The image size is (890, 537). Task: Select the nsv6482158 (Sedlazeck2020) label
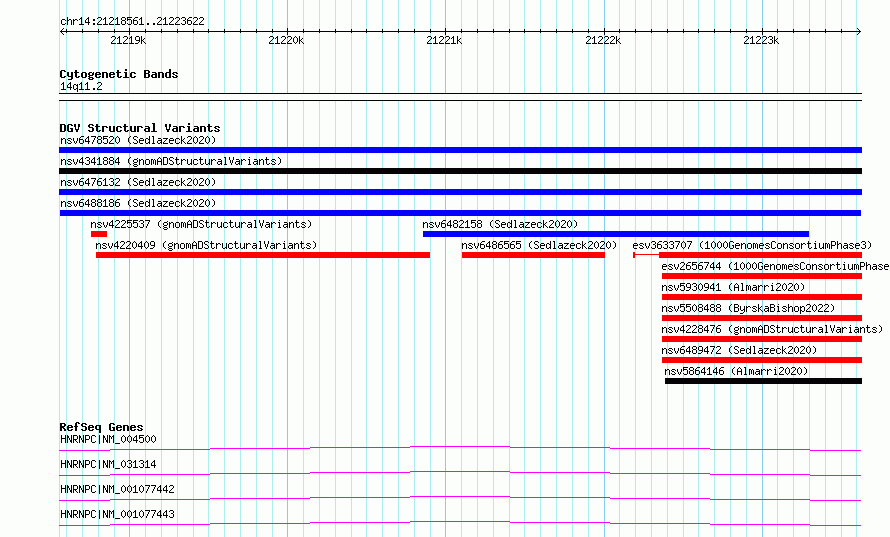point(500,224)
